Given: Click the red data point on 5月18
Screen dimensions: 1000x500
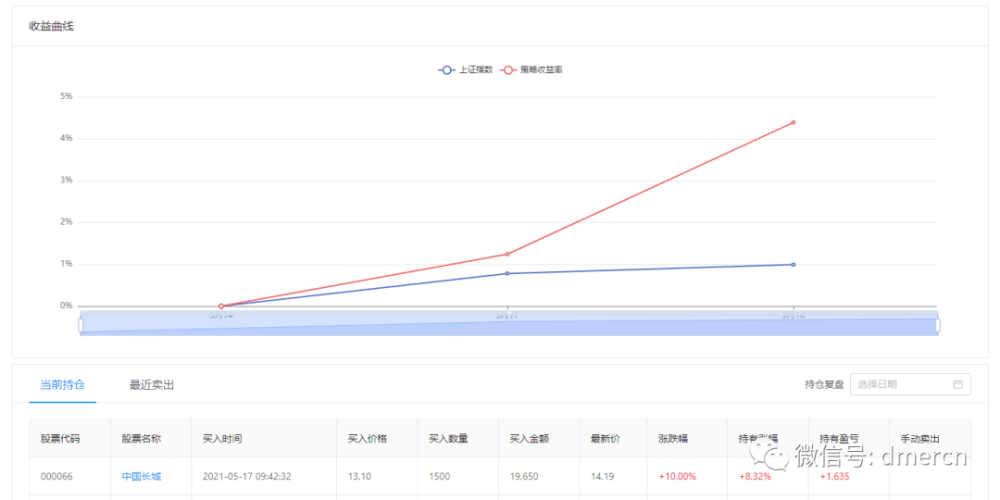Looking at the screenshot, I should pos(793,122).
